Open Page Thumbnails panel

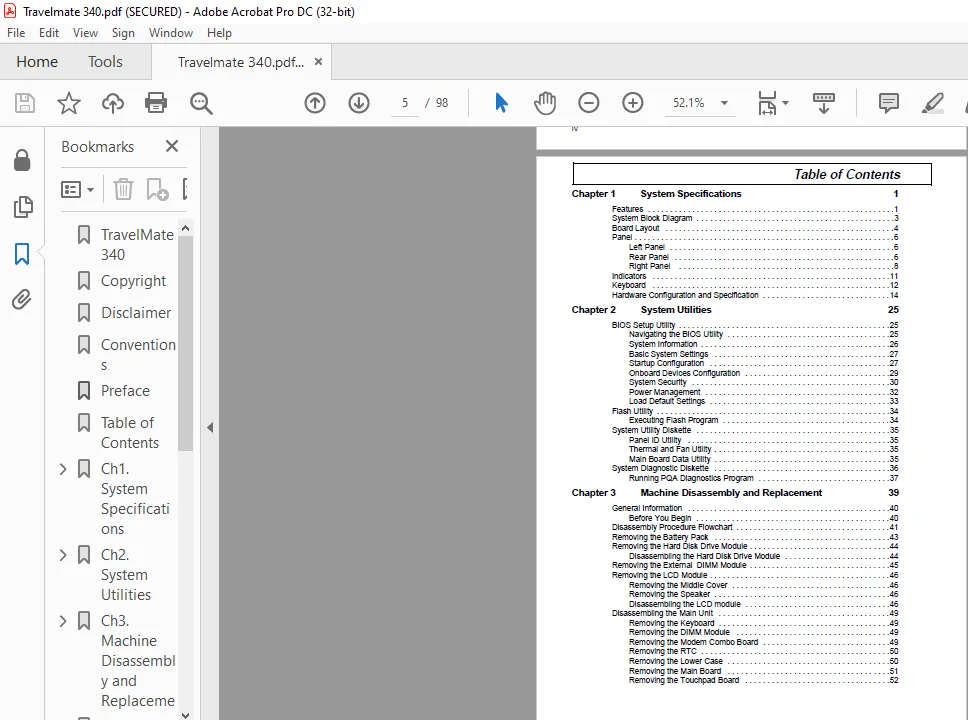pos(22,207)
